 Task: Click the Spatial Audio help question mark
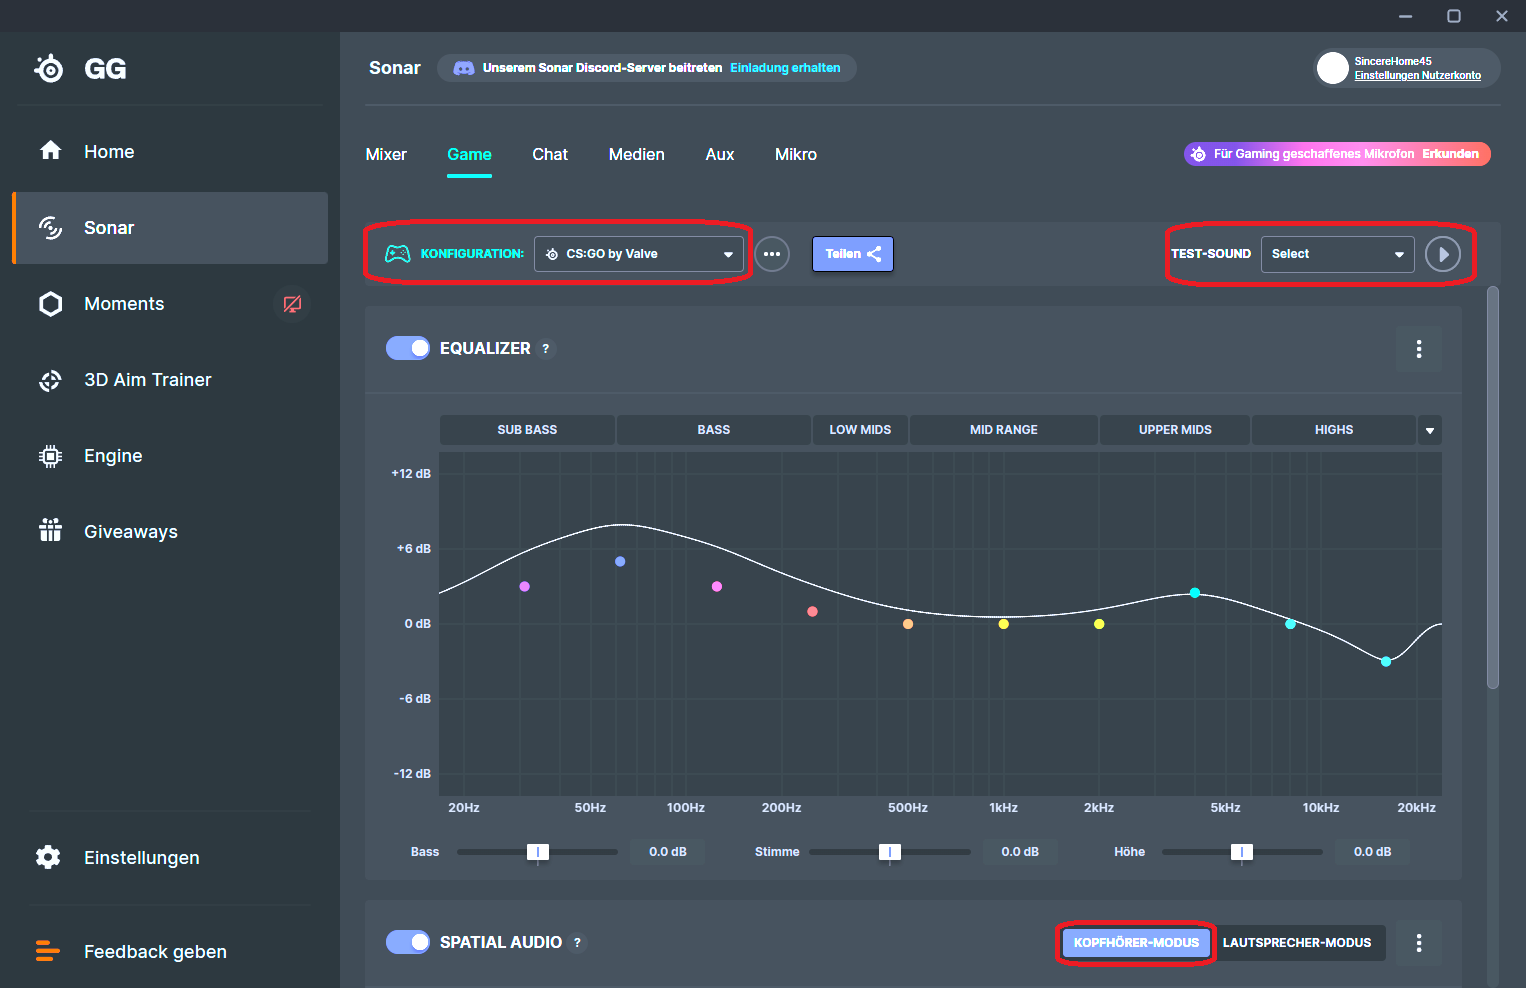click(x=577, y=943)
